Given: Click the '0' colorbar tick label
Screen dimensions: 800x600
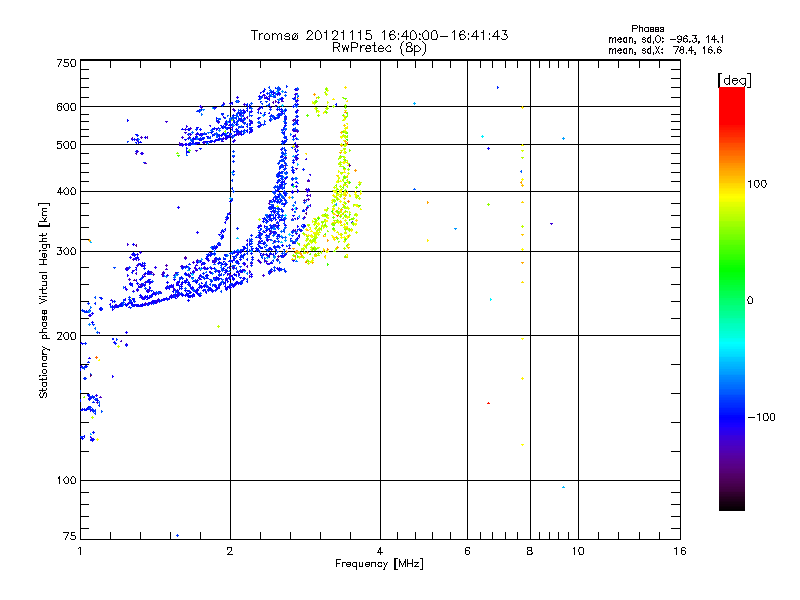Looking at the screenshot, I should tap(750, 301).
